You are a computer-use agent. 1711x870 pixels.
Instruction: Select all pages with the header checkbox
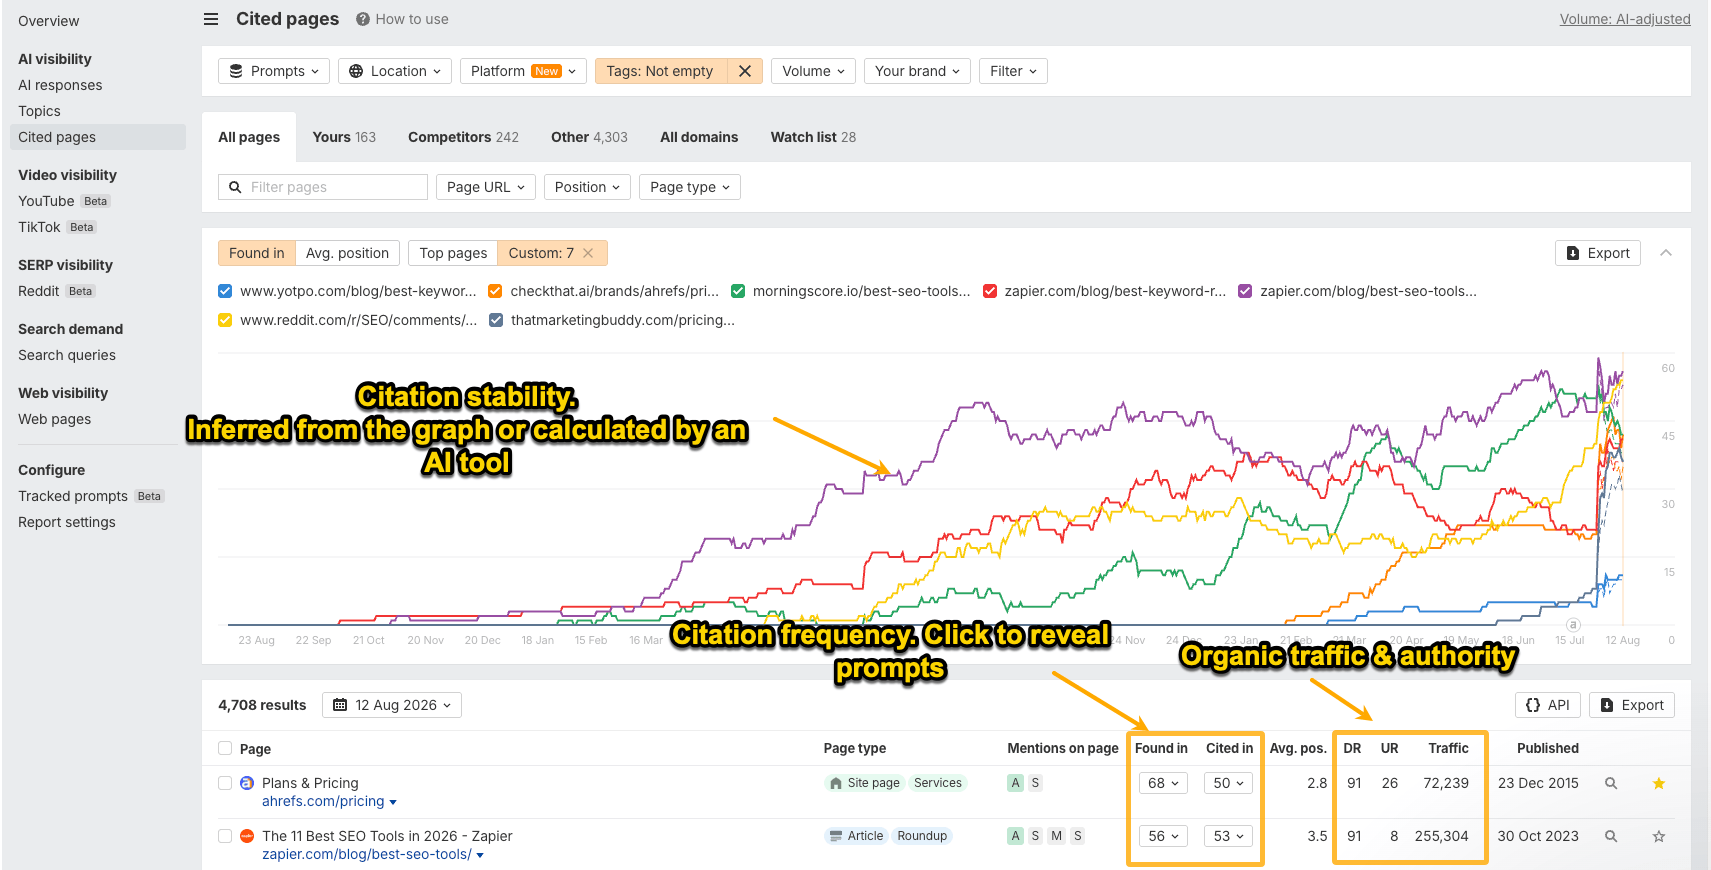225,748
